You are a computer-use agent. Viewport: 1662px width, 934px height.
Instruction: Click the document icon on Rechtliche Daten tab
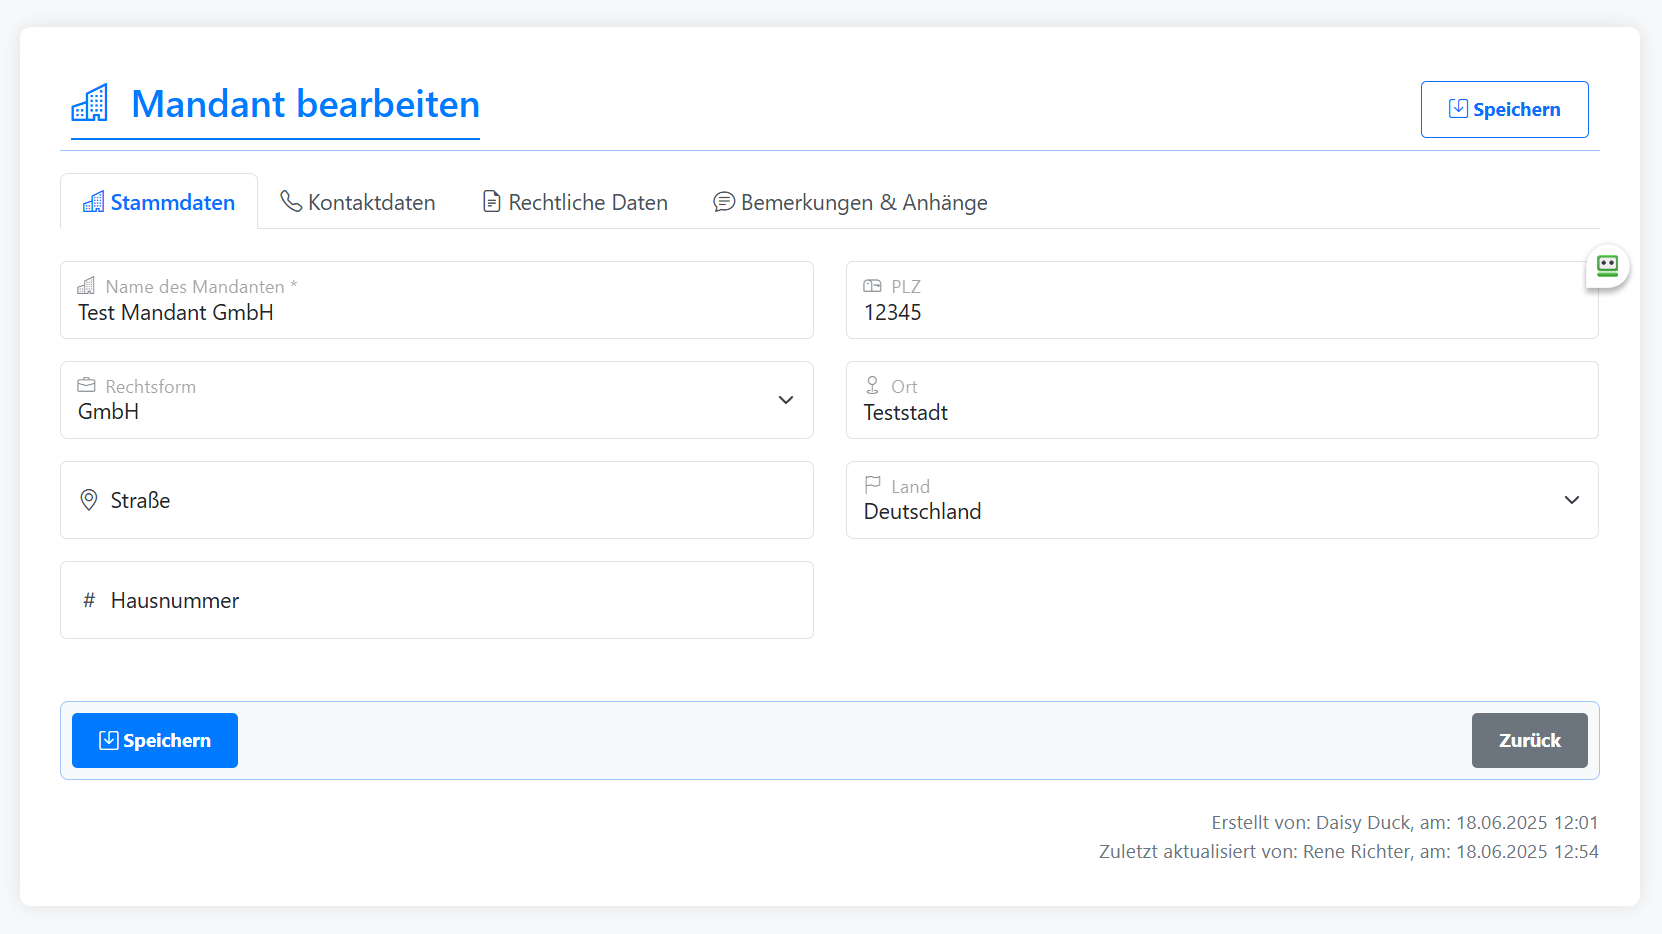(x=491, y=201)
